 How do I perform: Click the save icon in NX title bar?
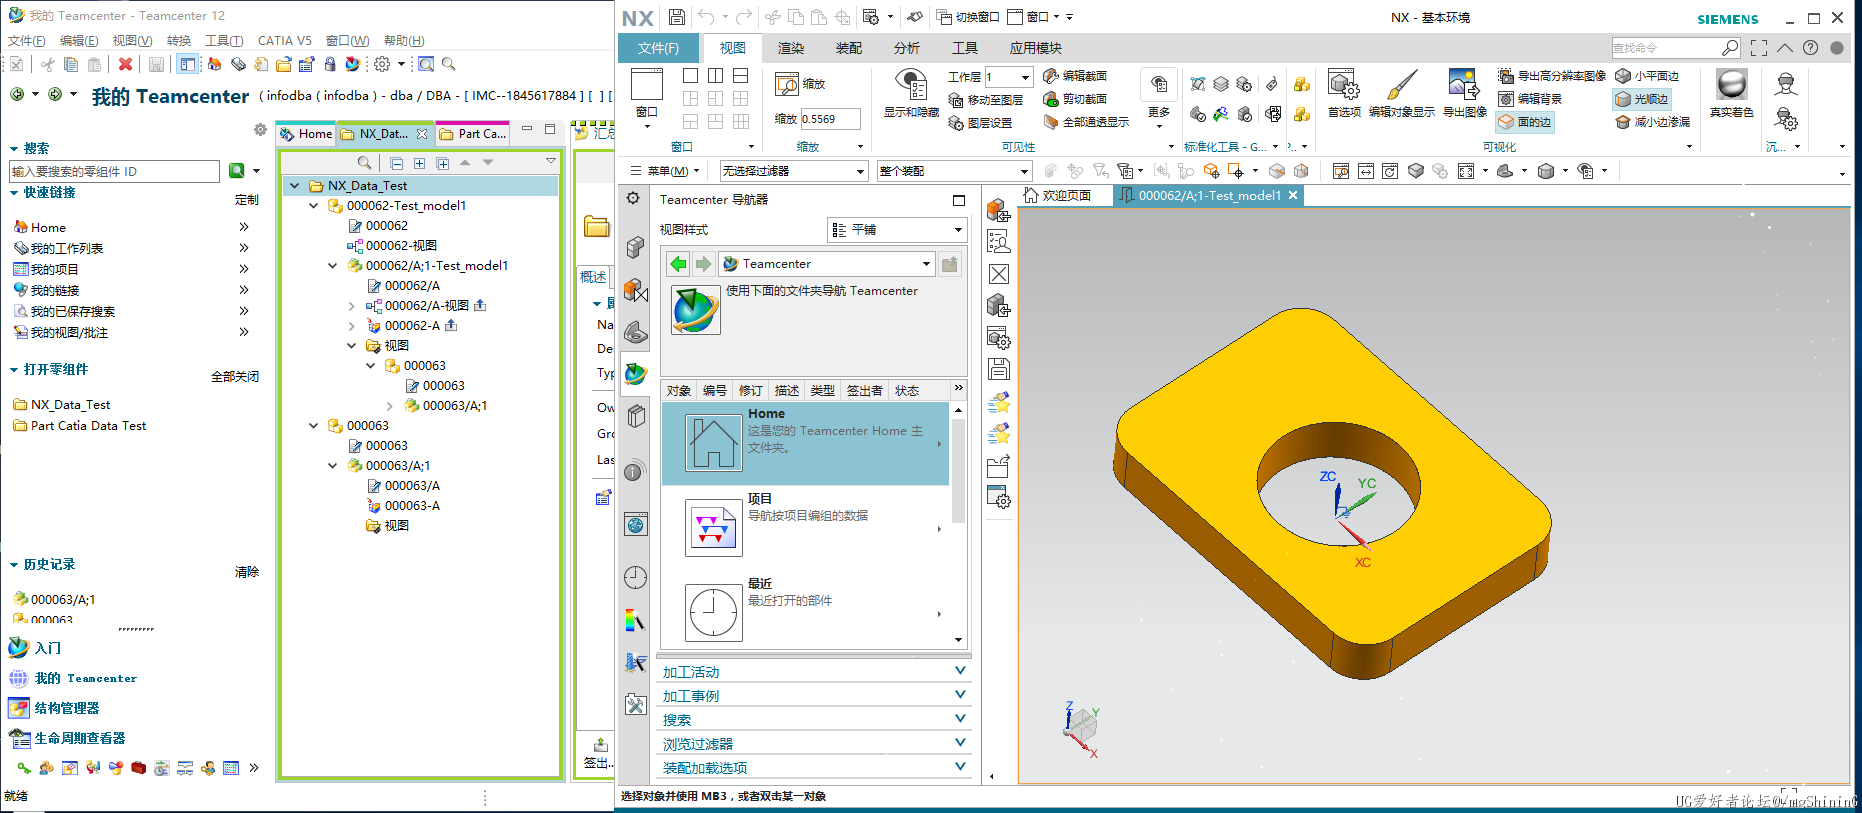click(x=677, y=17)
